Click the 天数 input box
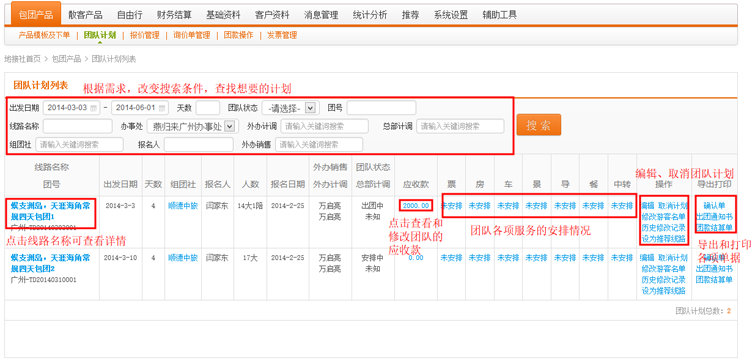 tap(208, 108)
